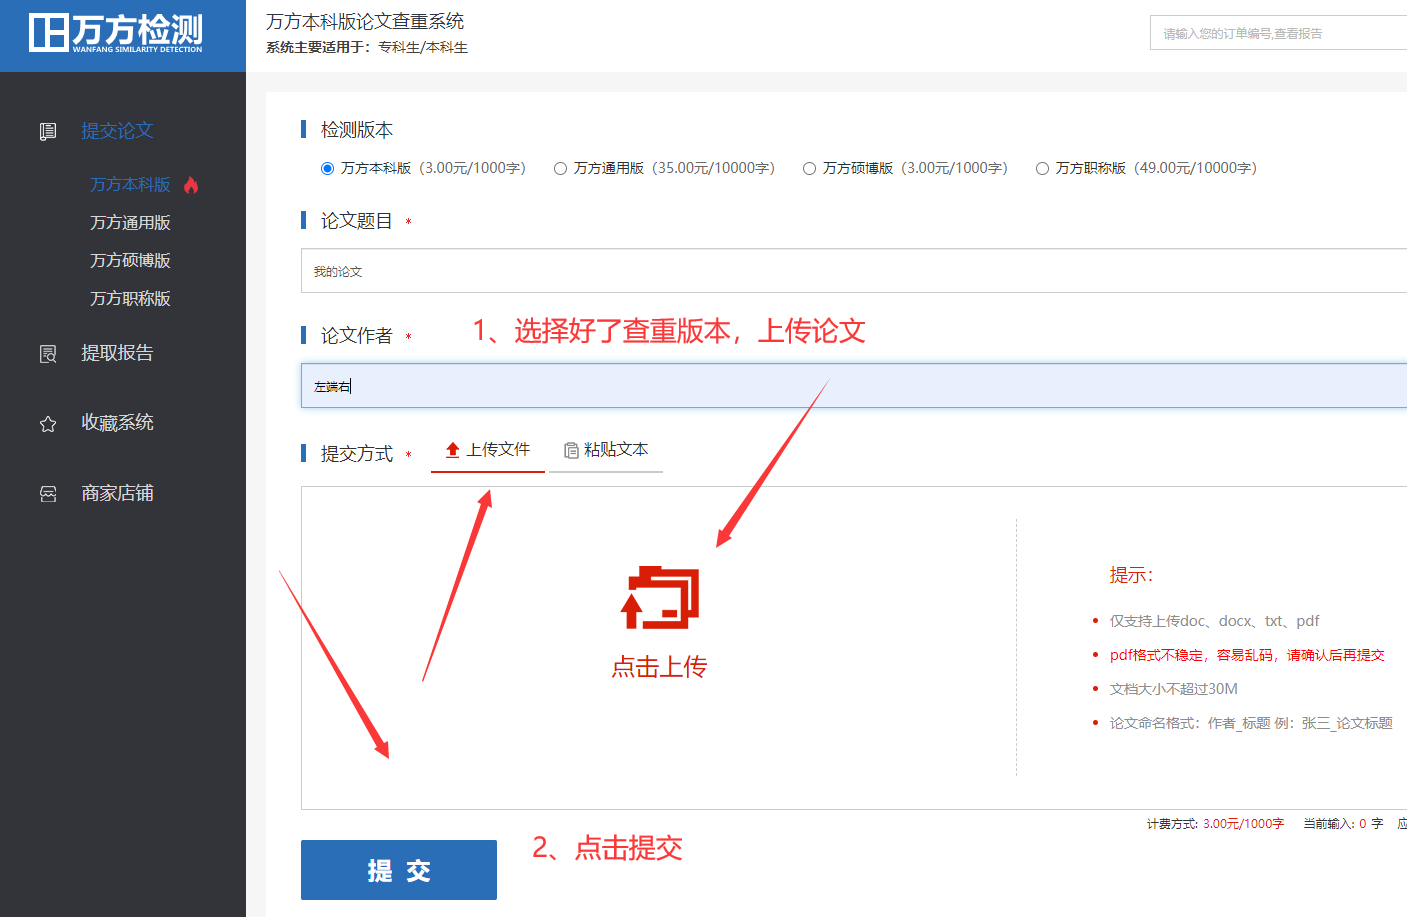Screen dimensions: 1407x917
Task: Open 万方硕博版 in the sidebar submenu
Action: [130, 261]
